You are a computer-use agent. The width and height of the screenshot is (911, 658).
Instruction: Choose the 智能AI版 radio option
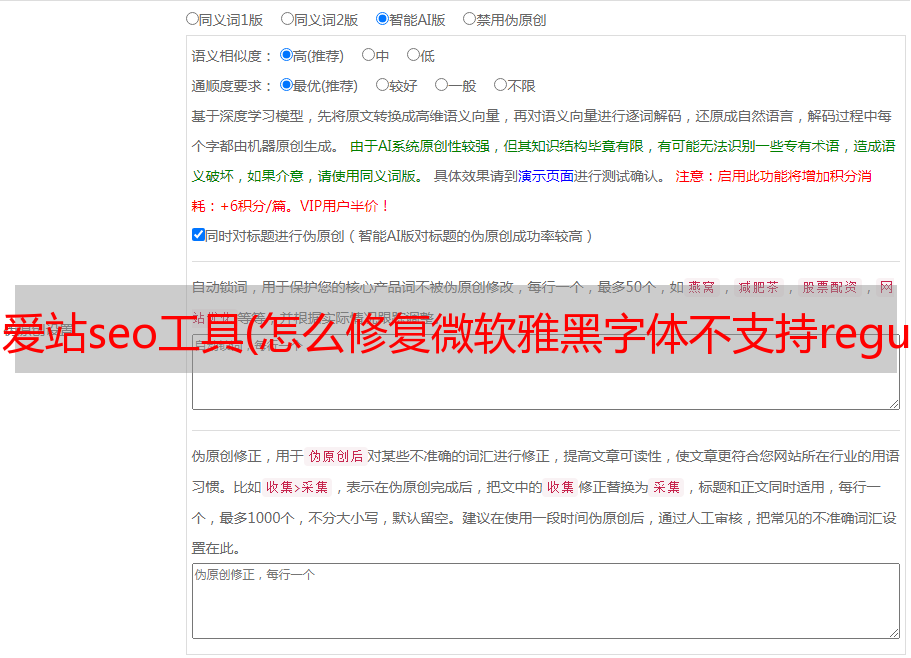[382, 19]
